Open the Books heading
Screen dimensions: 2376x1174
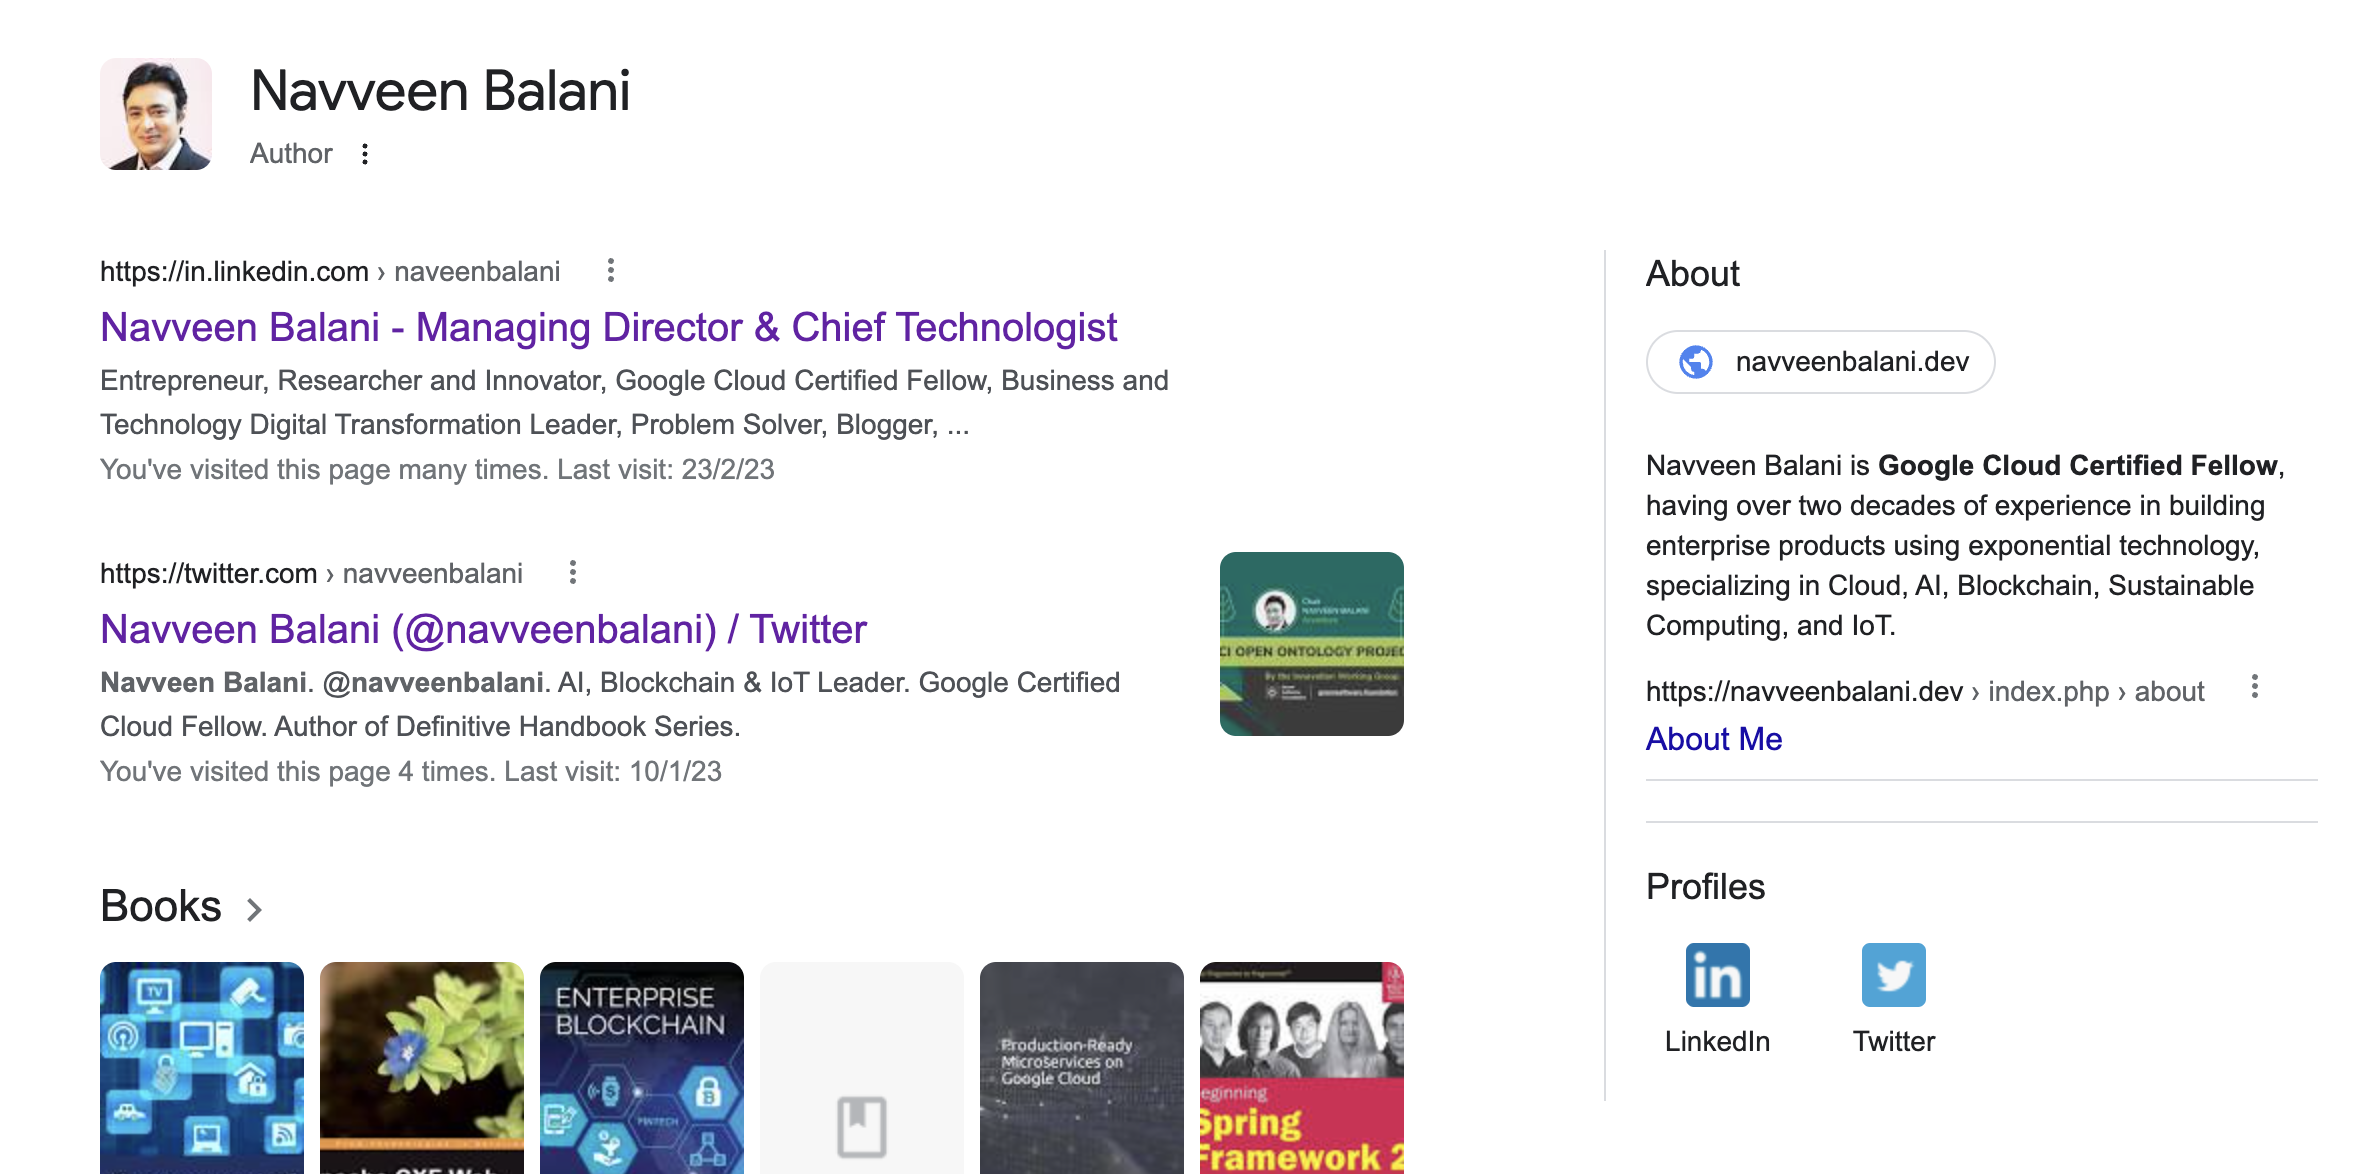(161, 906)
